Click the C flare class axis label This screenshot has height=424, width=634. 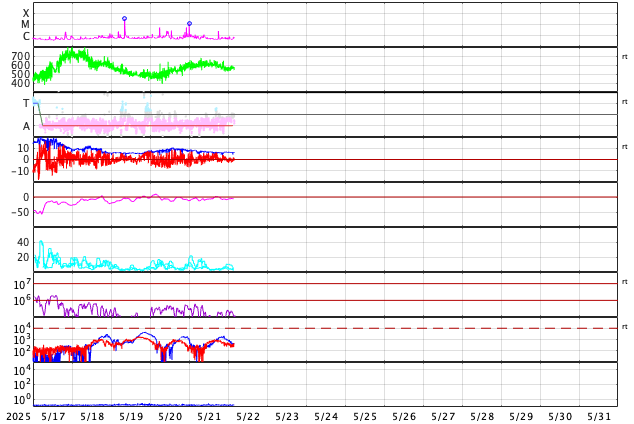pyautogui.click(x=26, y=36)
